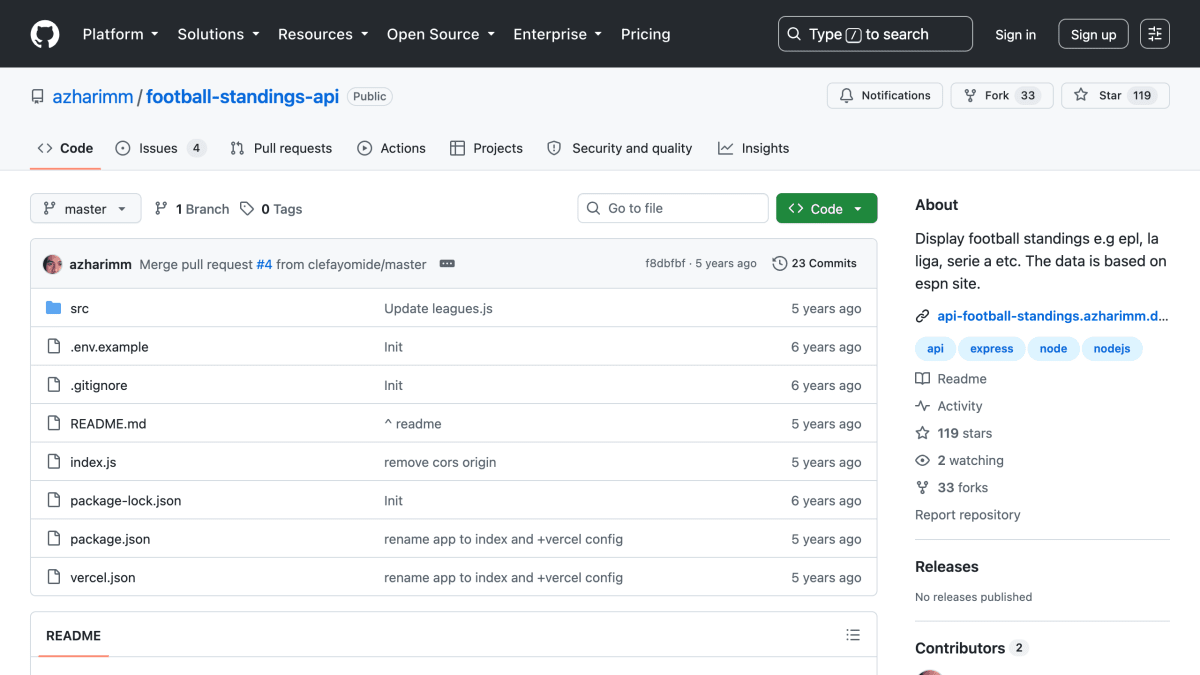Click the eye icon beside 2 watching
The image size is (1200, 675).
[x=923, y=461]
